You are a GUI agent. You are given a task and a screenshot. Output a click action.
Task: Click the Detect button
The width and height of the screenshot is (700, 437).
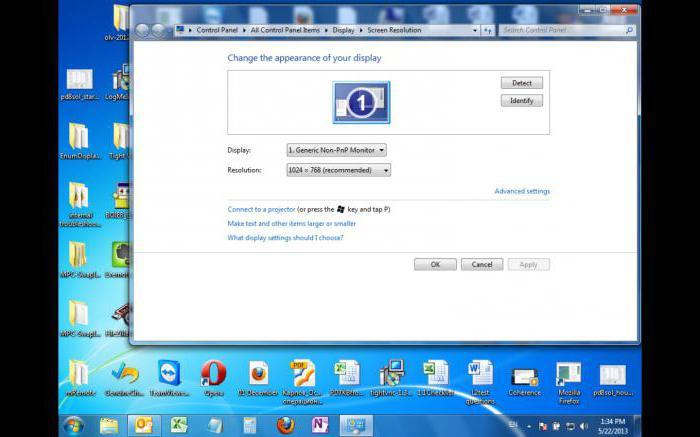pos(521,83)
